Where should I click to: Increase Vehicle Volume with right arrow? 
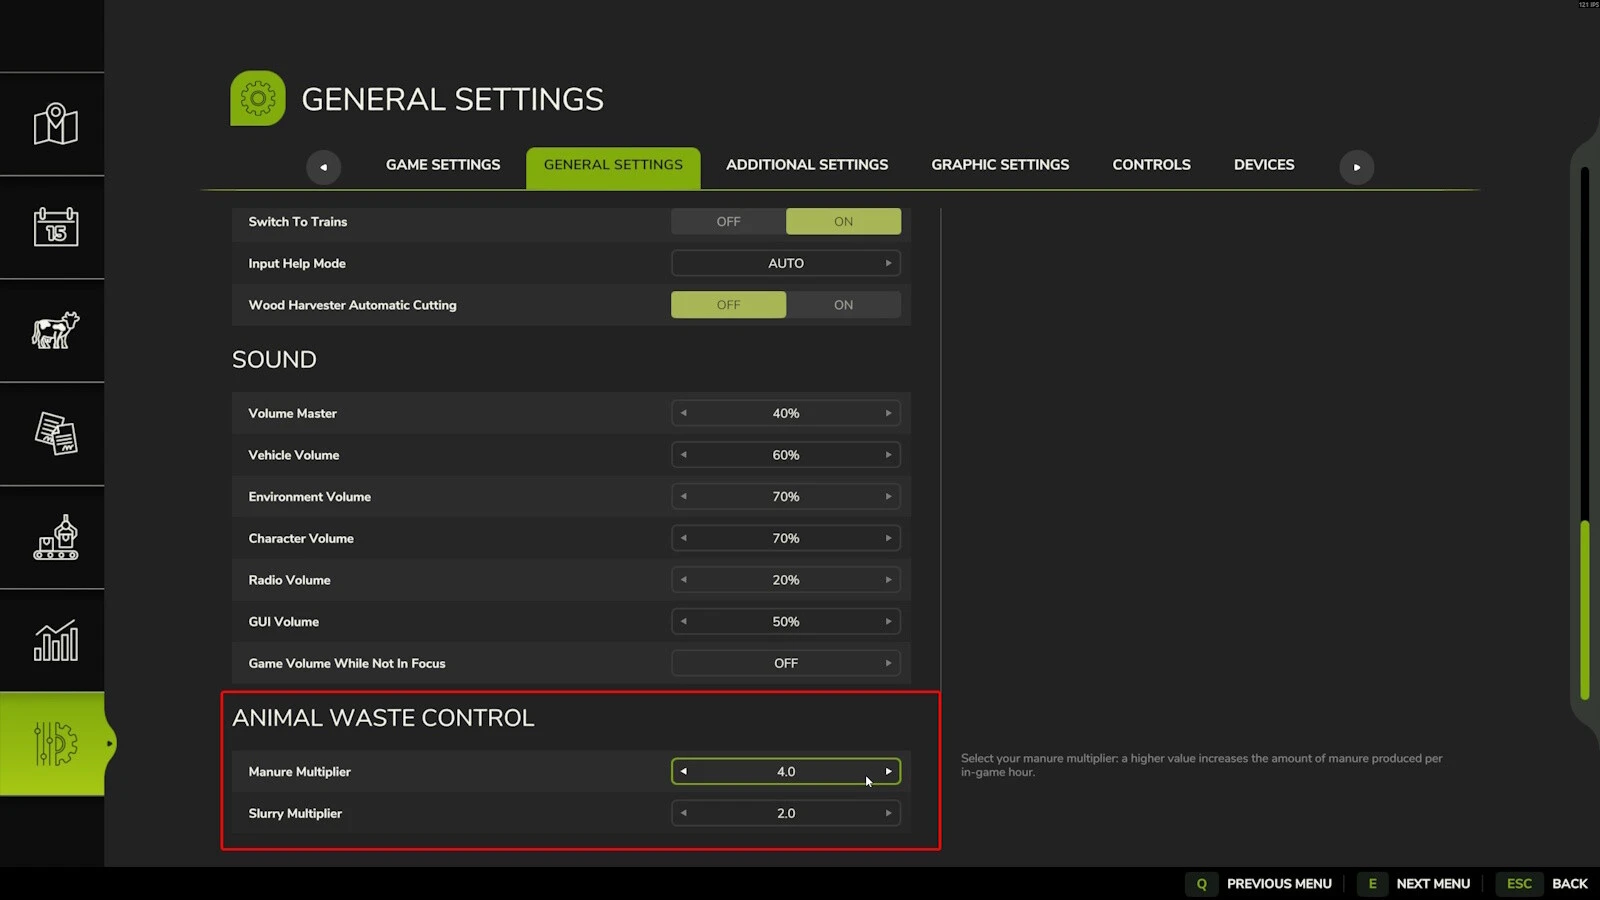tap(888, 455)
